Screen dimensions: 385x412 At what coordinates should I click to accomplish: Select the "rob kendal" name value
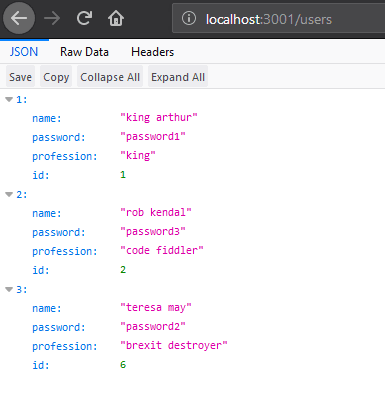click(x=156, y=212)
